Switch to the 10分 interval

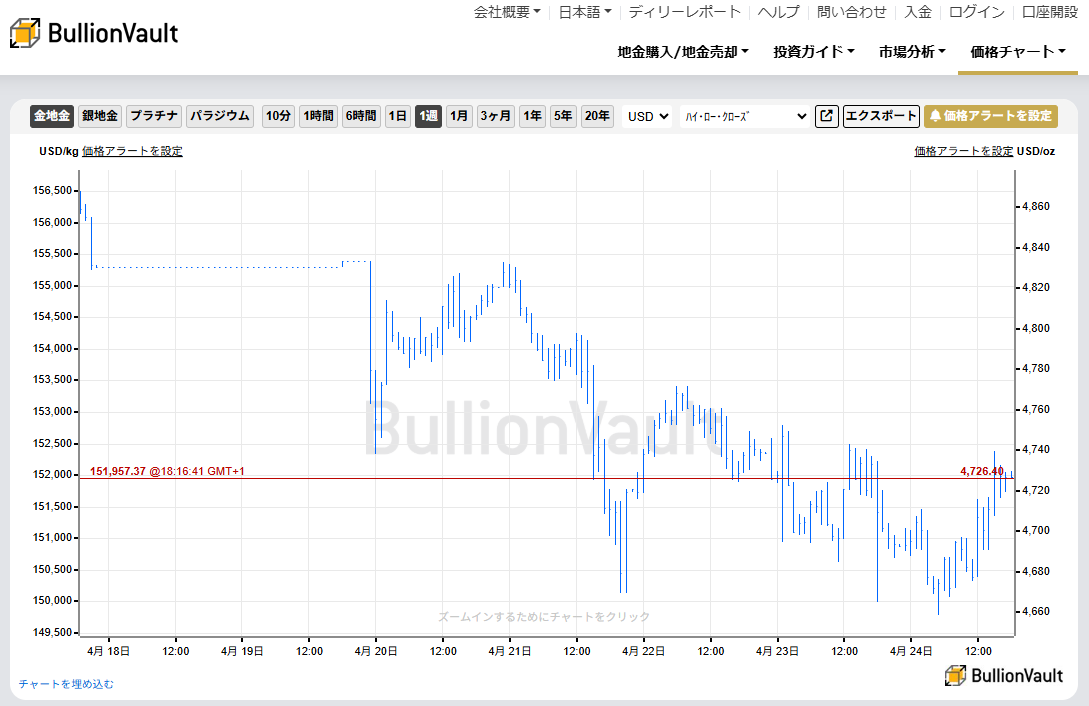277,116
